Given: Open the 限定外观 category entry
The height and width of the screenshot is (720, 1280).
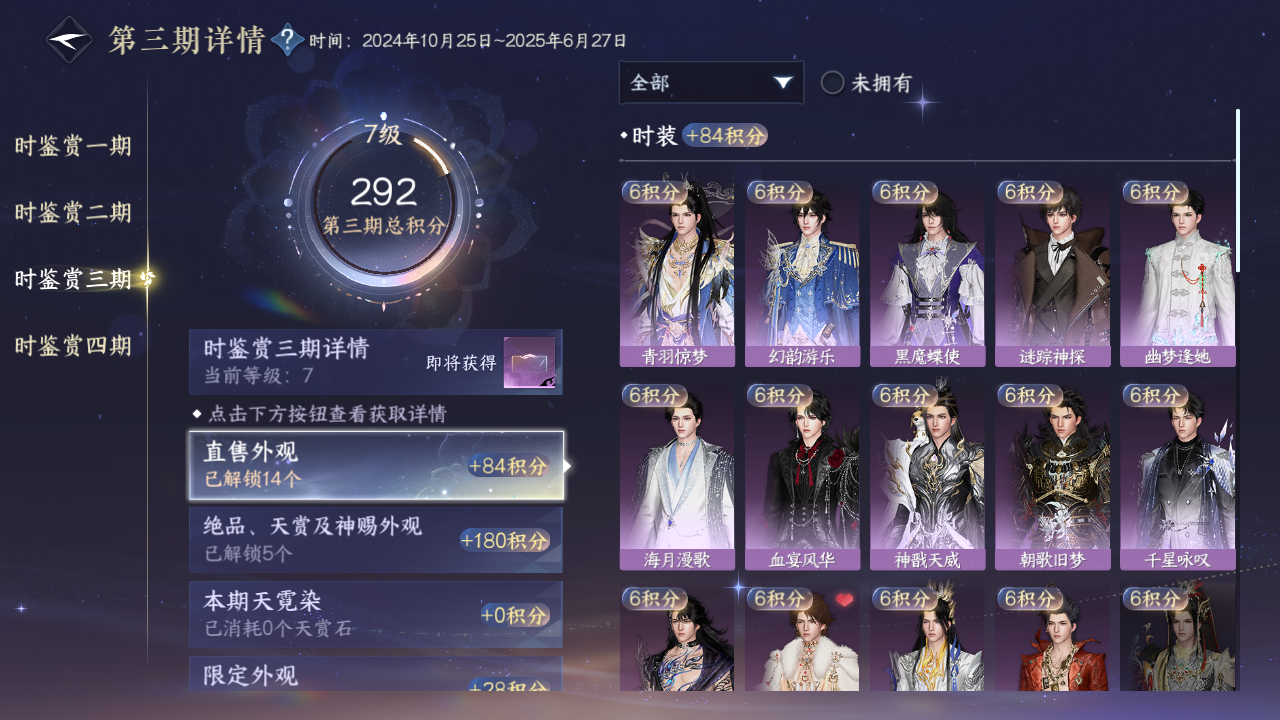Looking at the screenshot, I should [376, 674].
